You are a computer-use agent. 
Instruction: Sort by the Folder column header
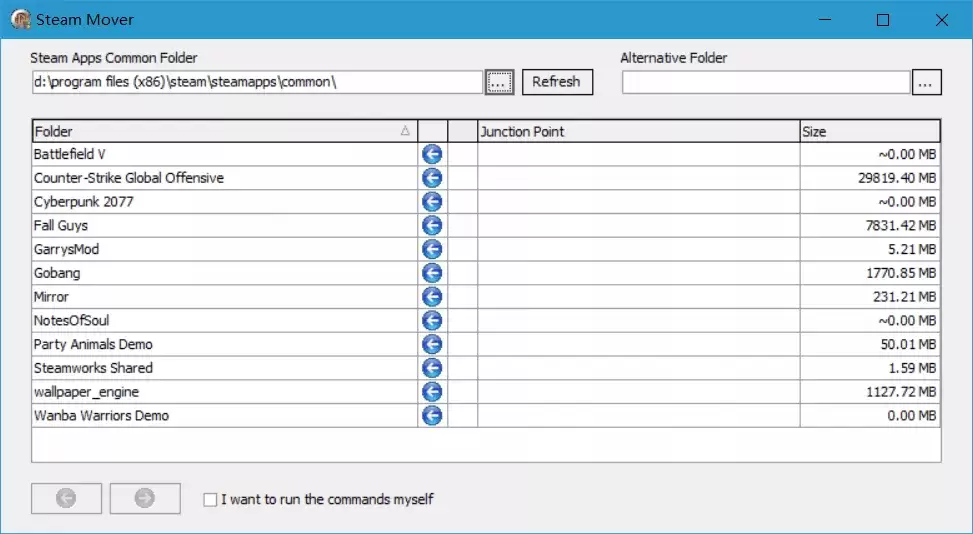[x=225, y=131]
